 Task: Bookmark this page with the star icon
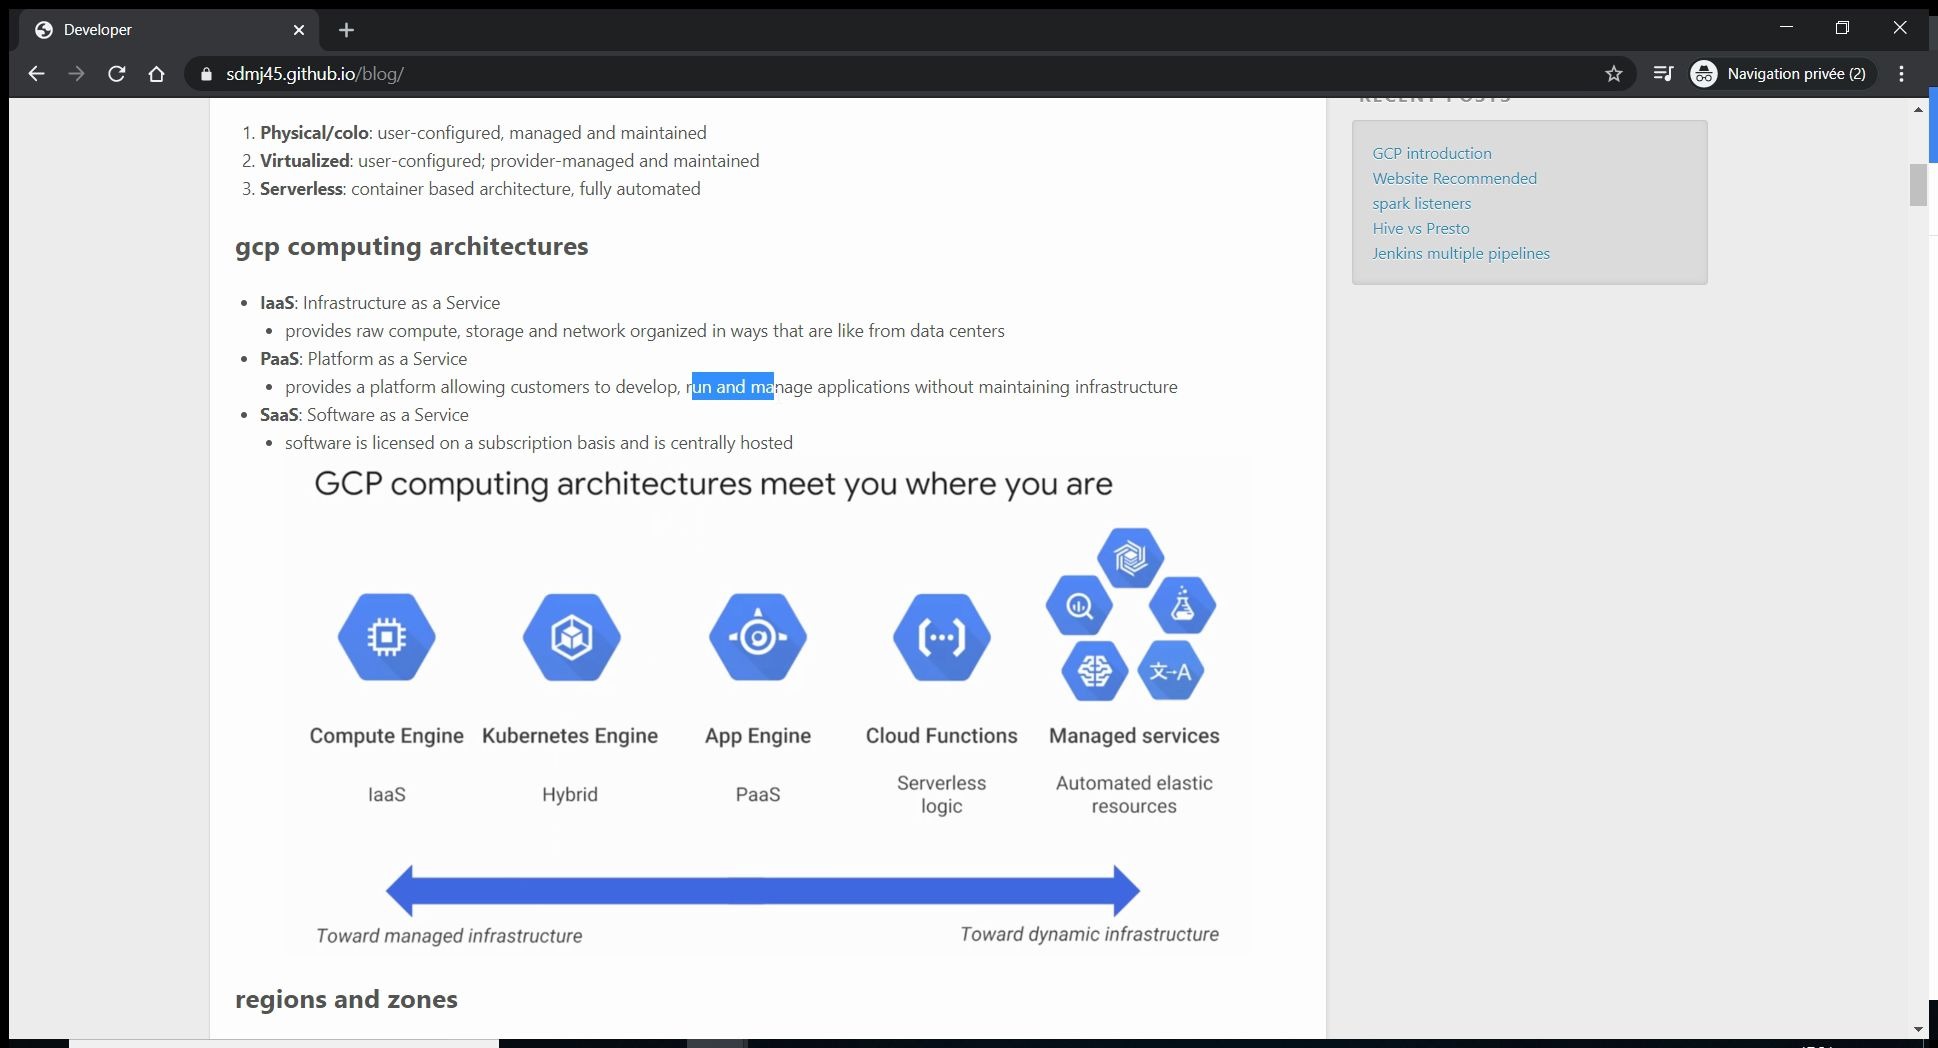(1613, 73)
